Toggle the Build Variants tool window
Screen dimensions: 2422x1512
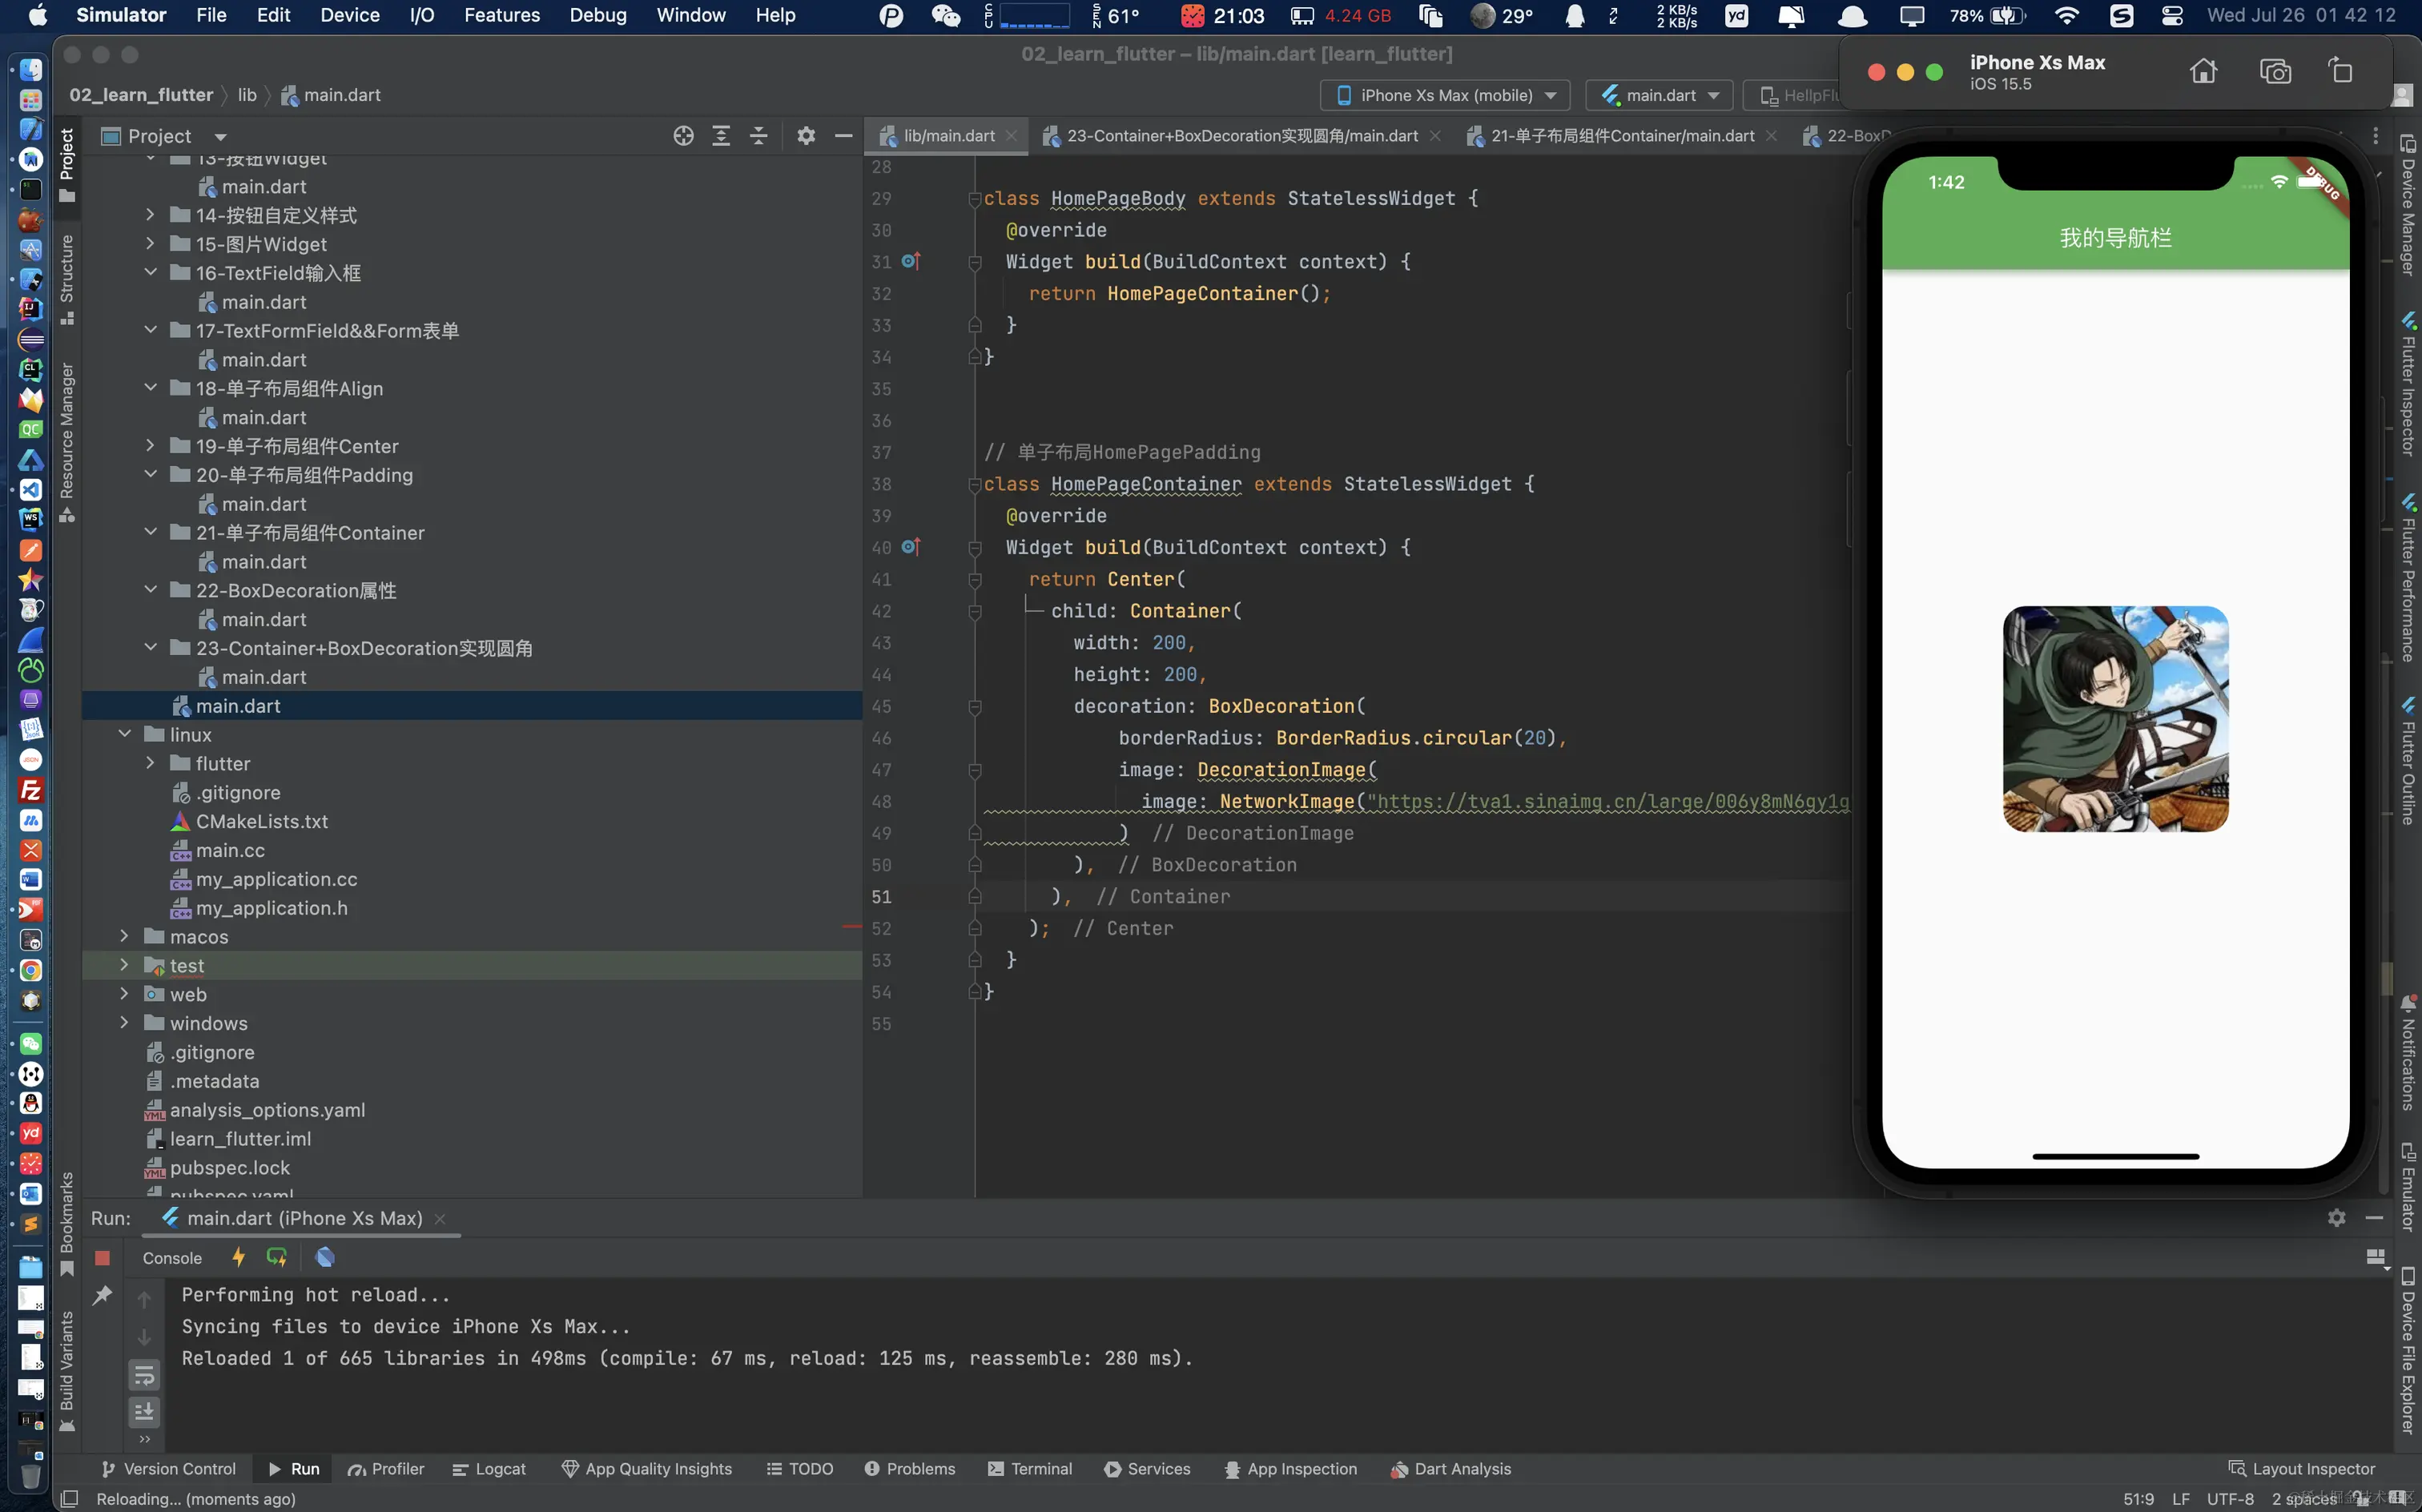(x=66, y=1370)
